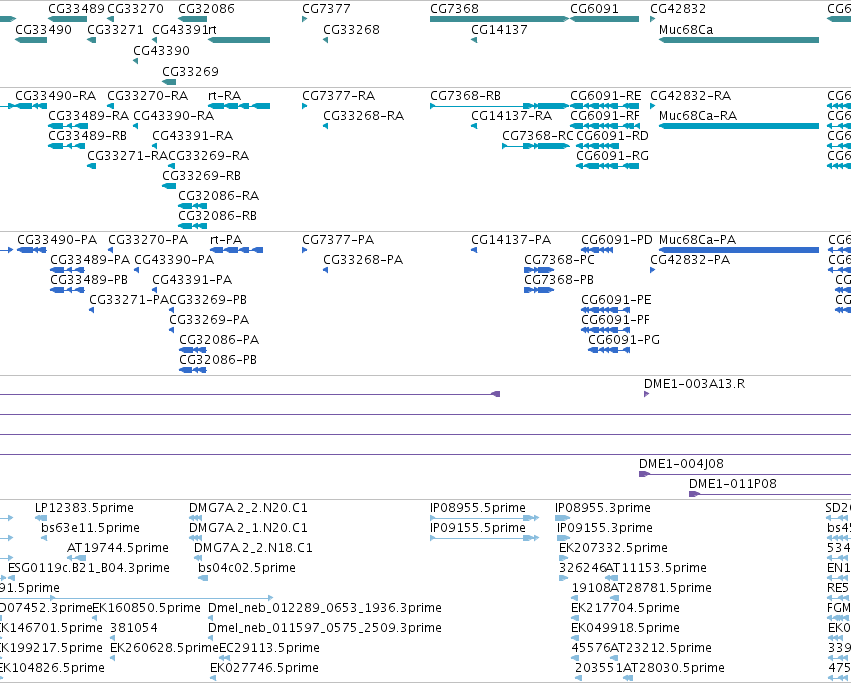Click the CG14137-PA protein feature

pos(474,250)
